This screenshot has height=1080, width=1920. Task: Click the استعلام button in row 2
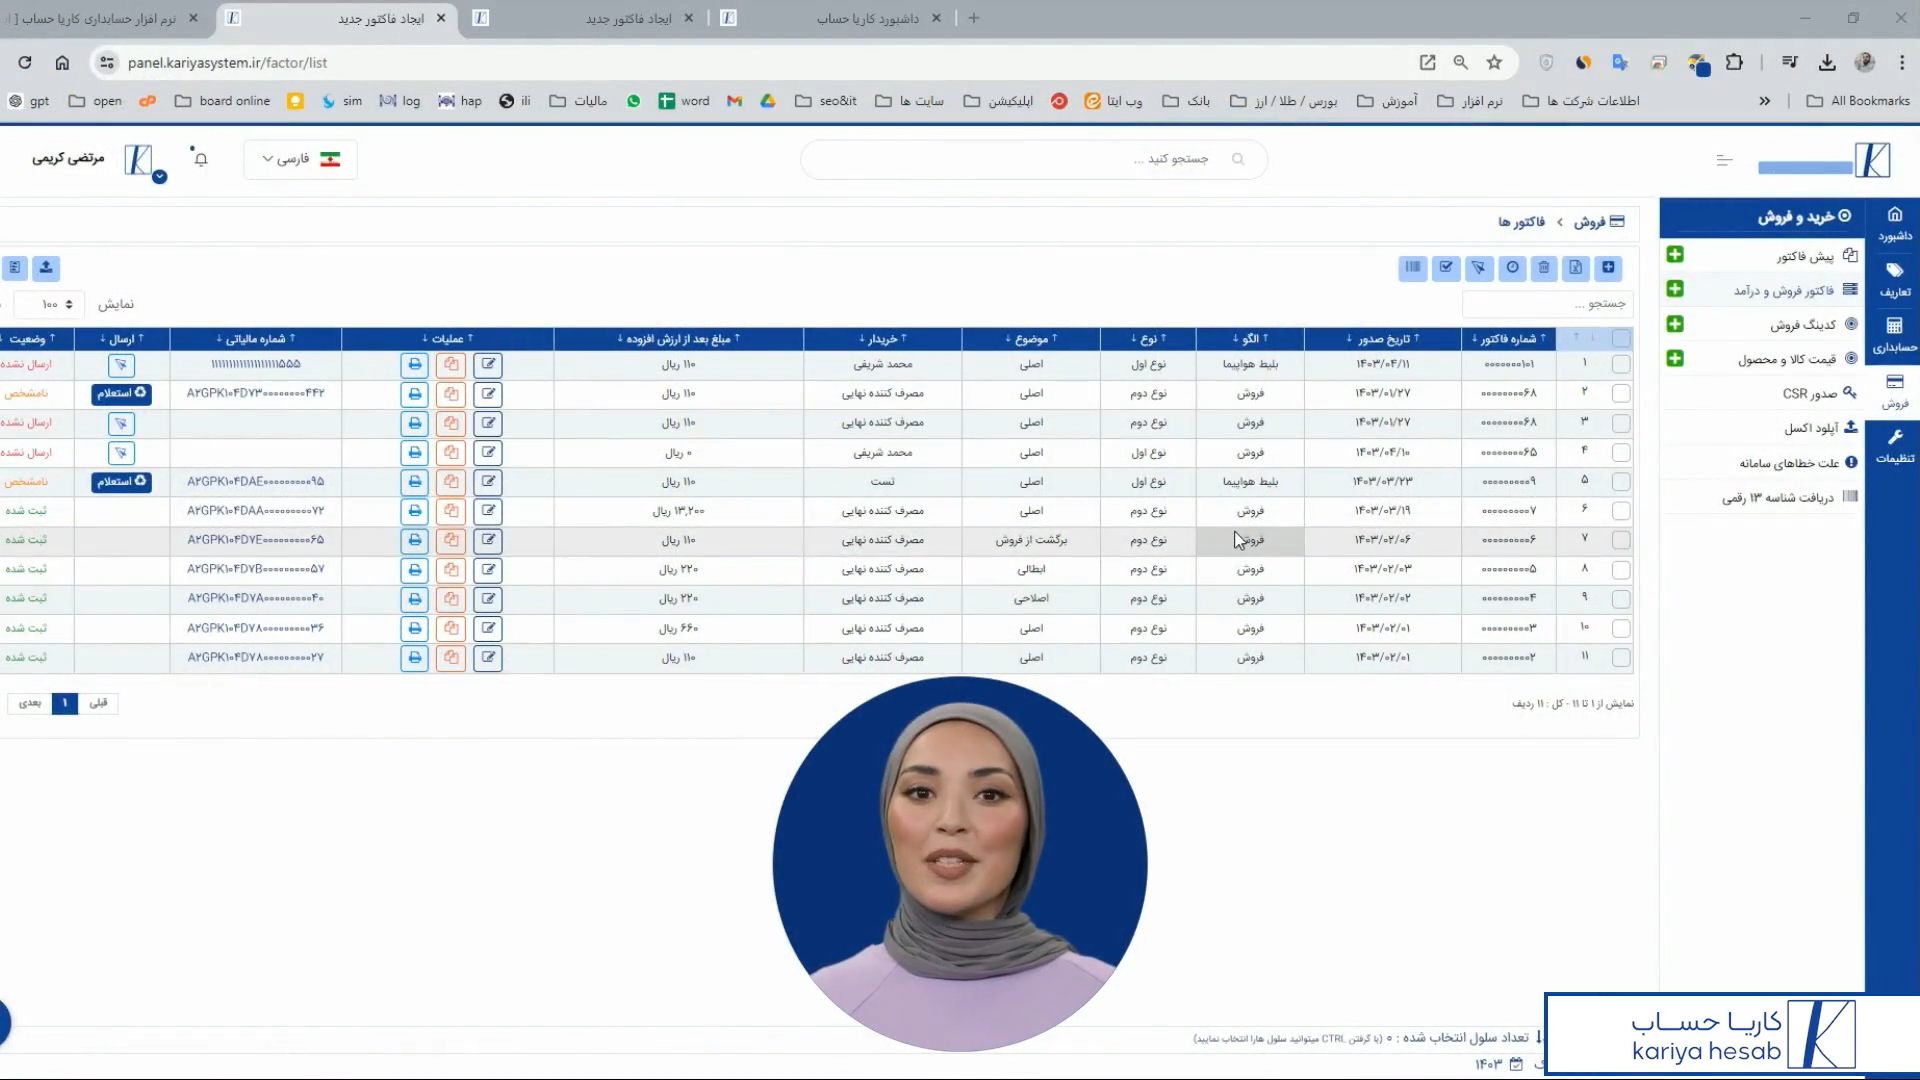coord(121,394)
